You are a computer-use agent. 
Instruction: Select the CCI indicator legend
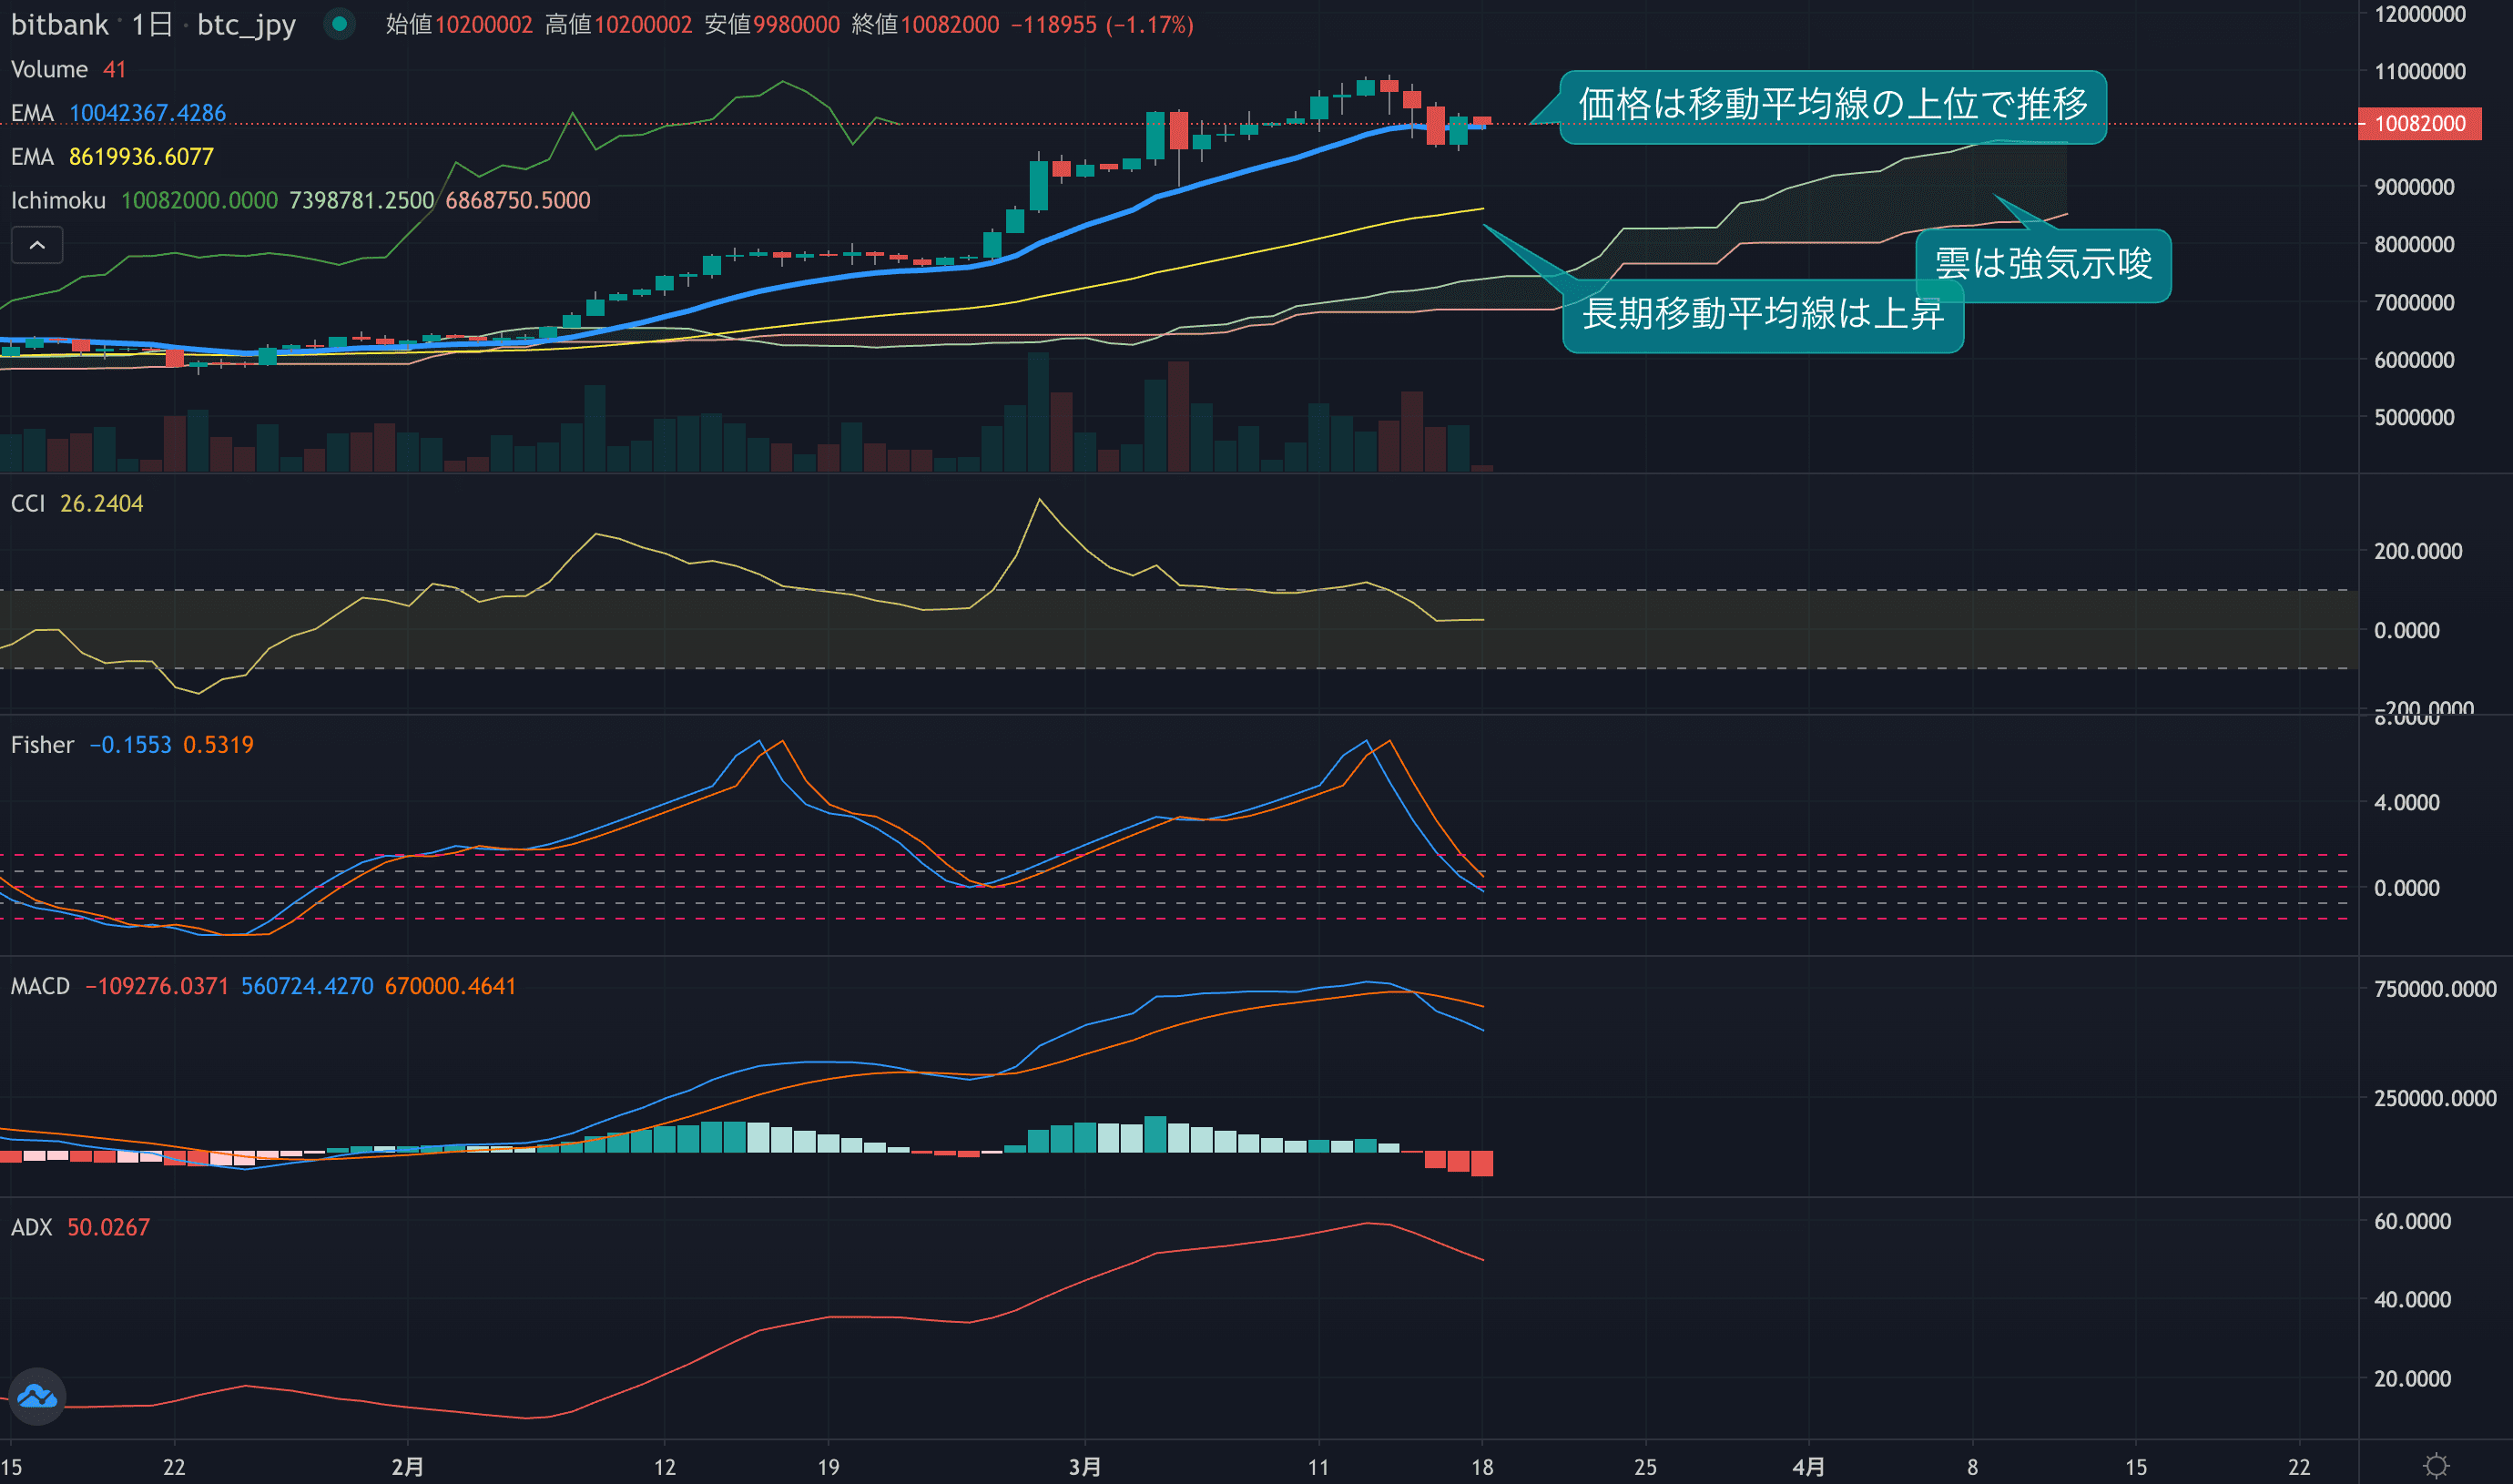[x=28, y=503]
